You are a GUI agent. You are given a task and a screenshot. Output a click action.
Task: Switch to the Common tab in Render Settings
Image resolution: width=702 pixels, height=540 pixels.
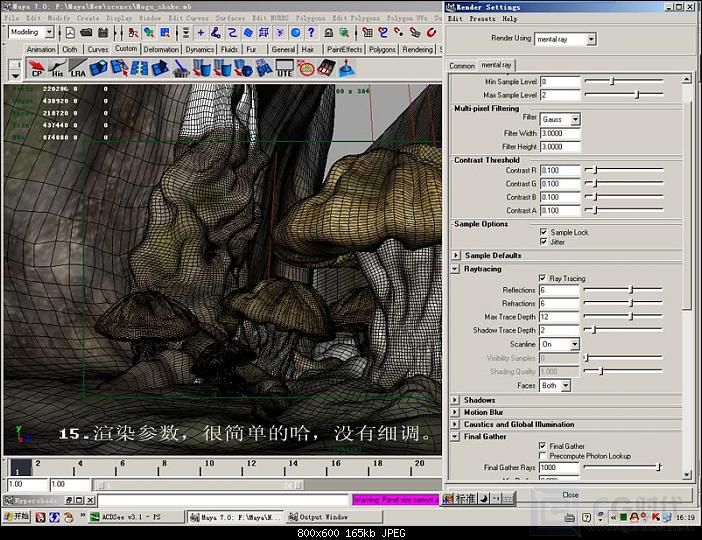pyautogui.click(x=462, y=66)
